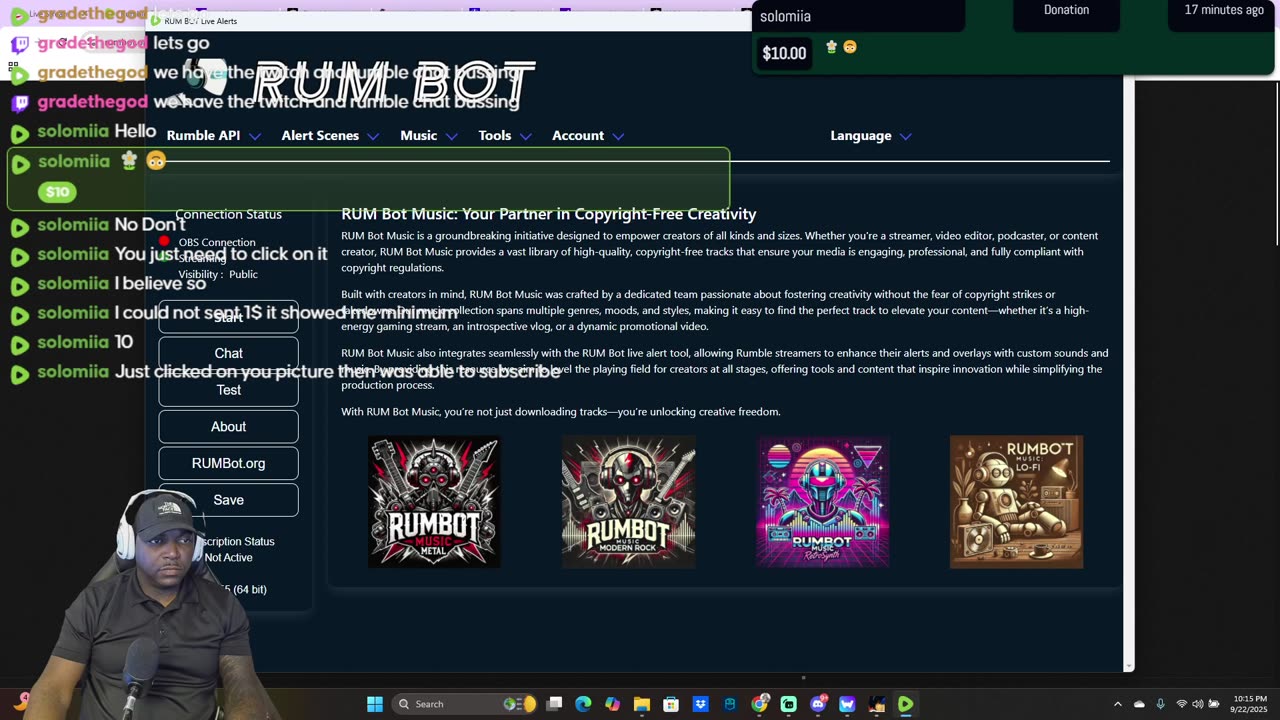The width and height of the screenshot is (1280, 720).
Task: Click the Music page's Copyright-Free Creativity heading
Action: (548, 214)
